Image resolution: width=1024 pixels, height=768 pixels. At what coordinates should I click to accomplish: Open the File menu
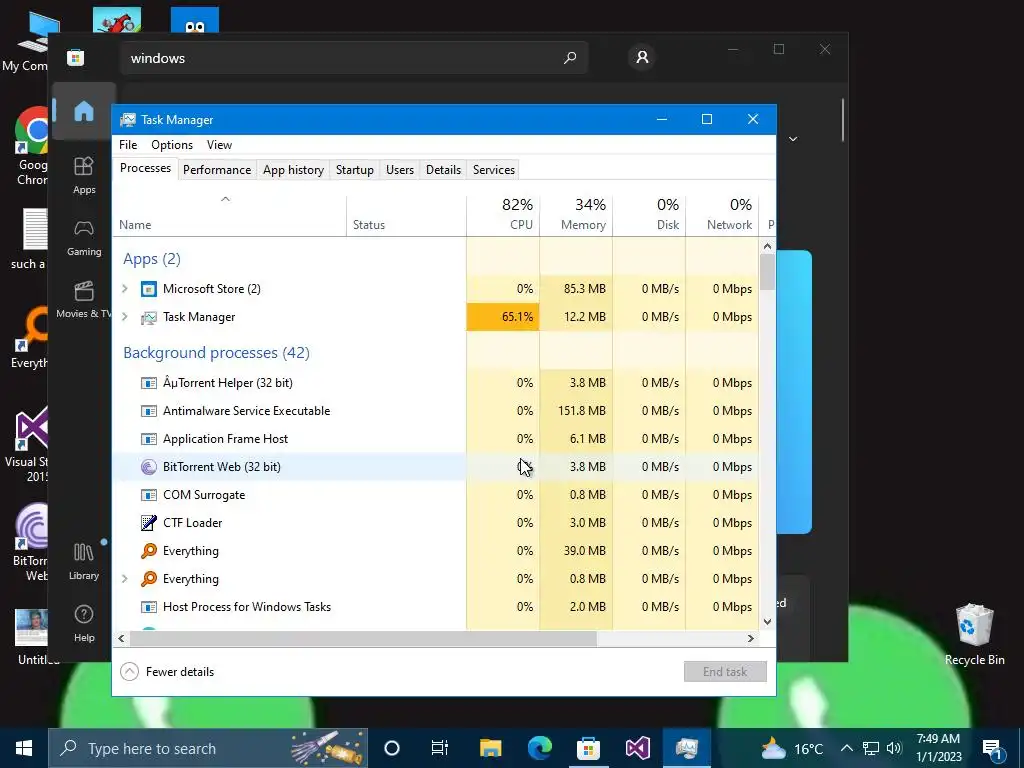pyautogui.click(x=128, y=145)
